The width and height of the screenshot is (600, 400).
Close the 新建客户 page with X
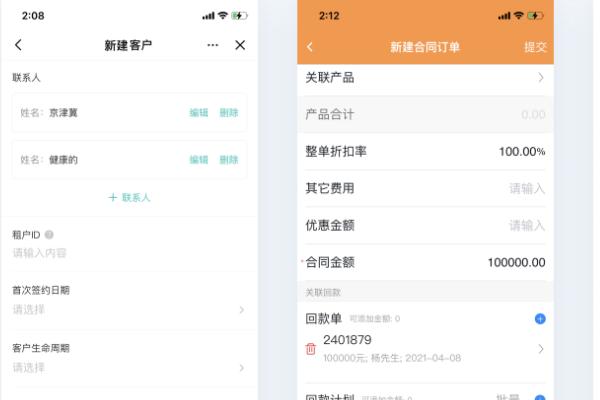point(240,45)
